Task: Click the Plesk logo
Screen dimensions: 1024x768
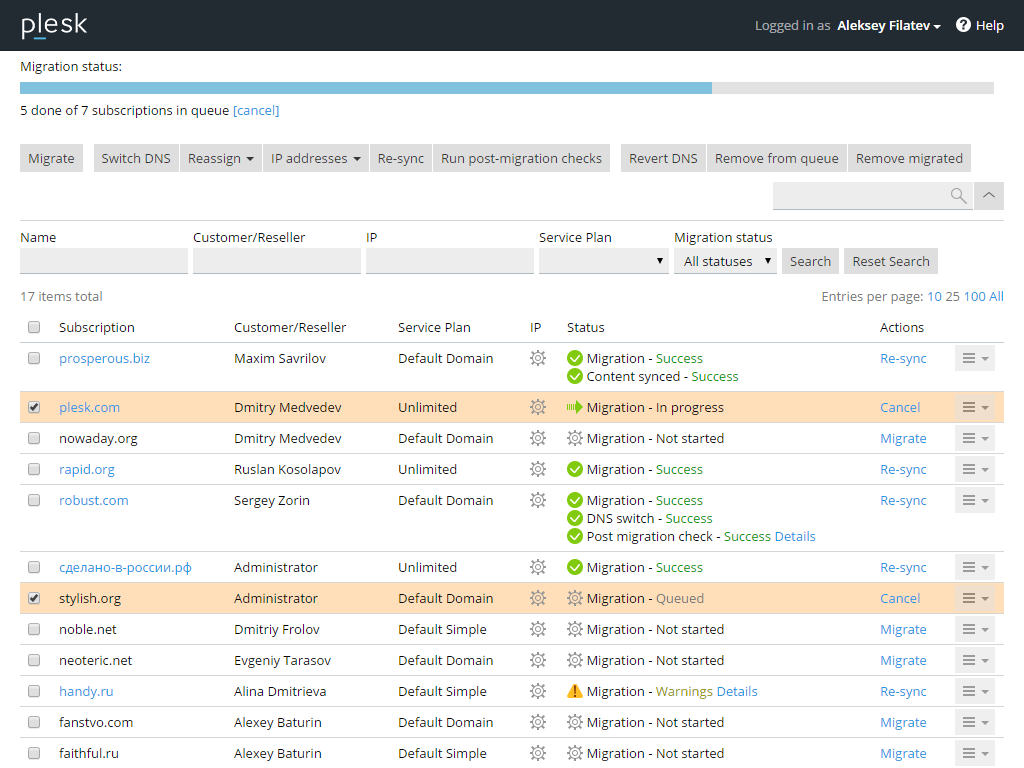Action: click(54, 25)
